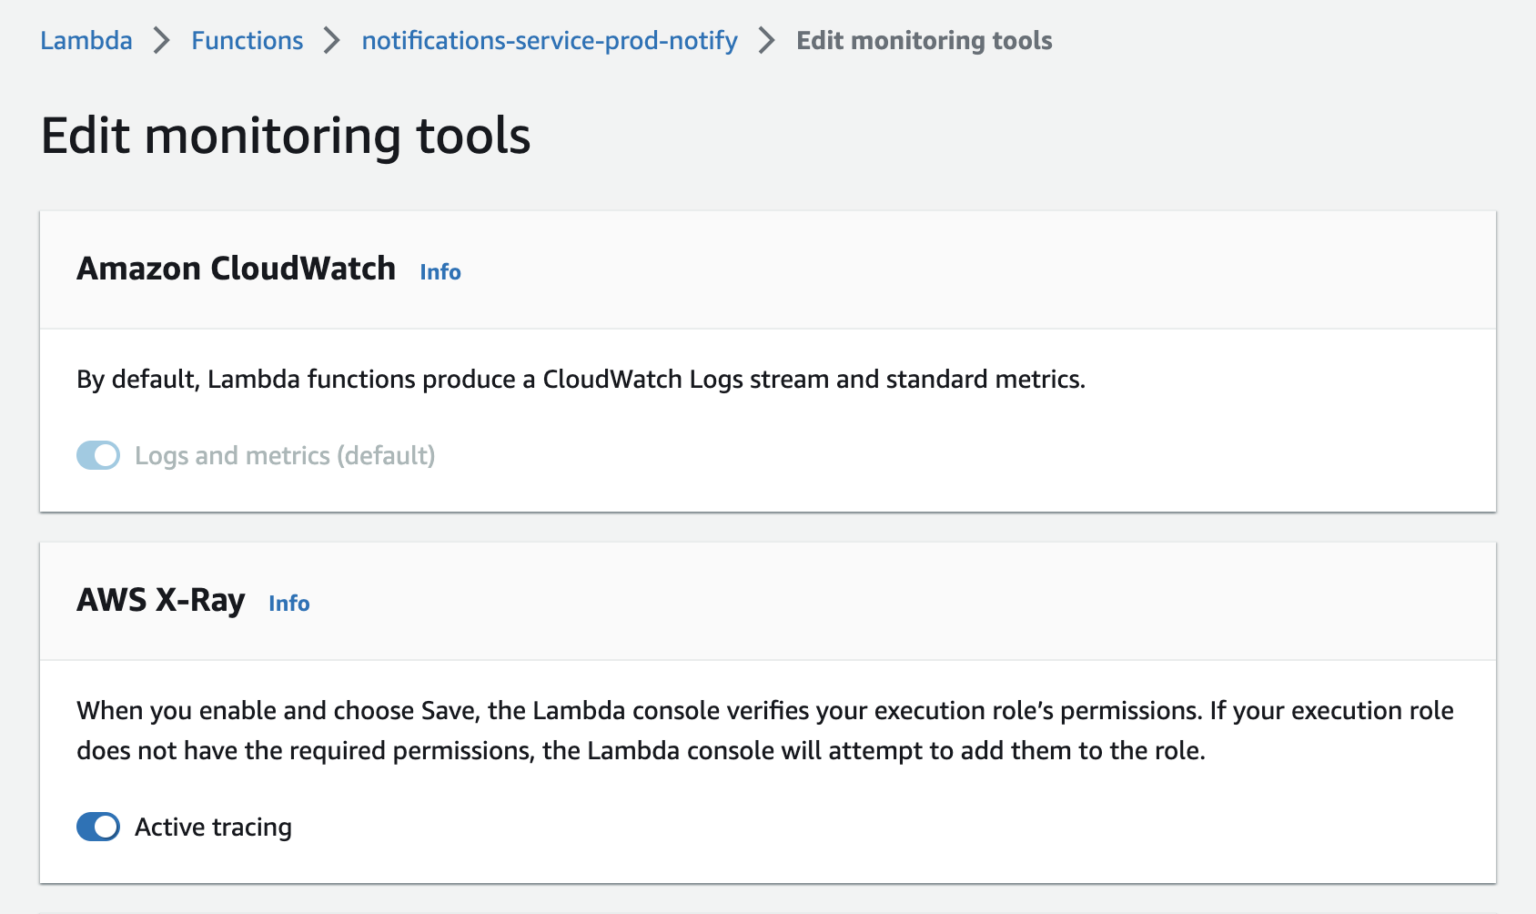Image resolution: width=1536 pixels, height=914 pixels.
Task: Click the AWS X-Ray section header
Action: coord(161,600)
